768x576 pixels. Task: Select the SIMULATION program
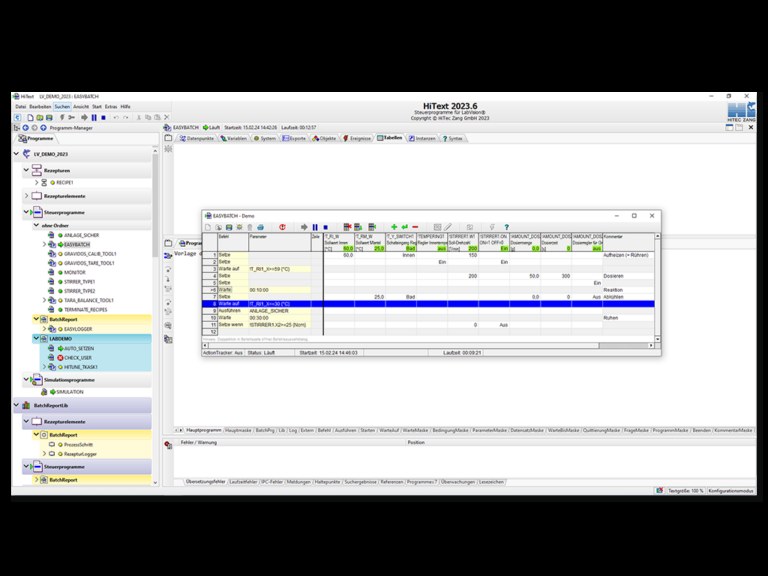70,392
